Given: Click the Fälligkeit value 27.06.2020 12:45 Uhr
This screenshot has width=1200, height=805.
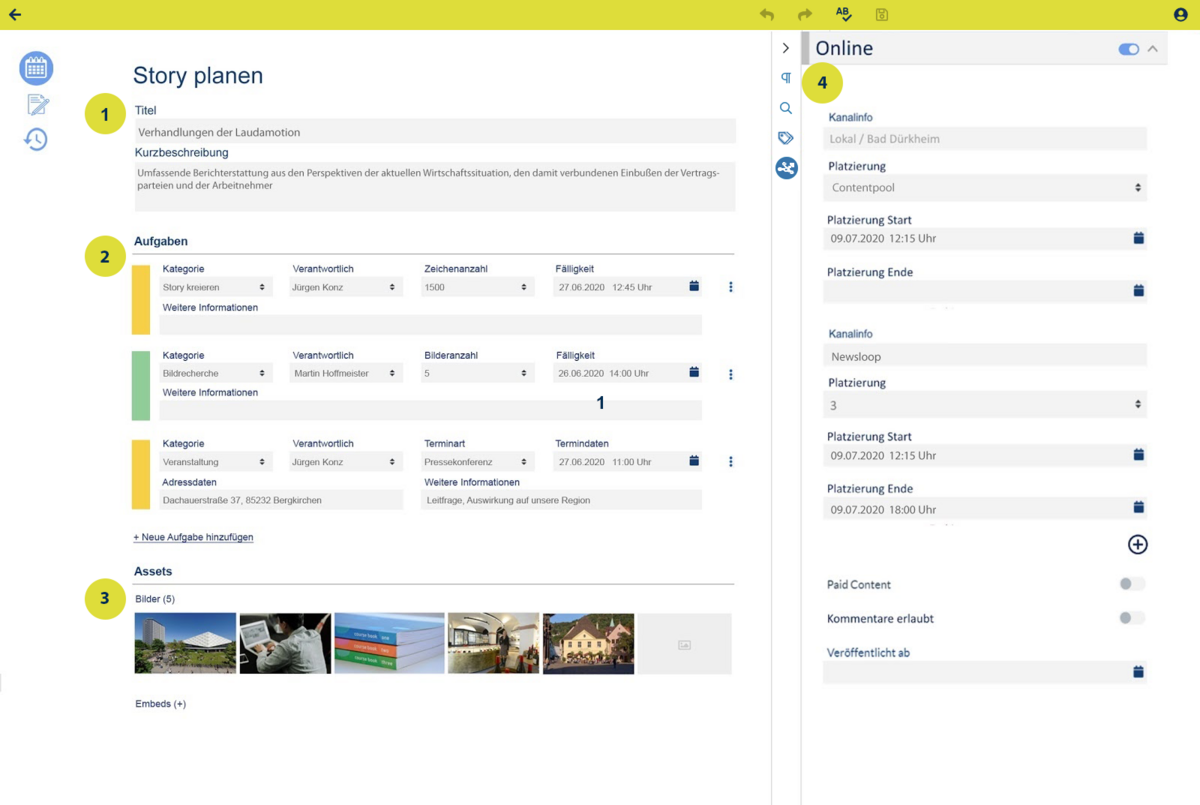Looking at the screenshot, I should pos(606,287).
